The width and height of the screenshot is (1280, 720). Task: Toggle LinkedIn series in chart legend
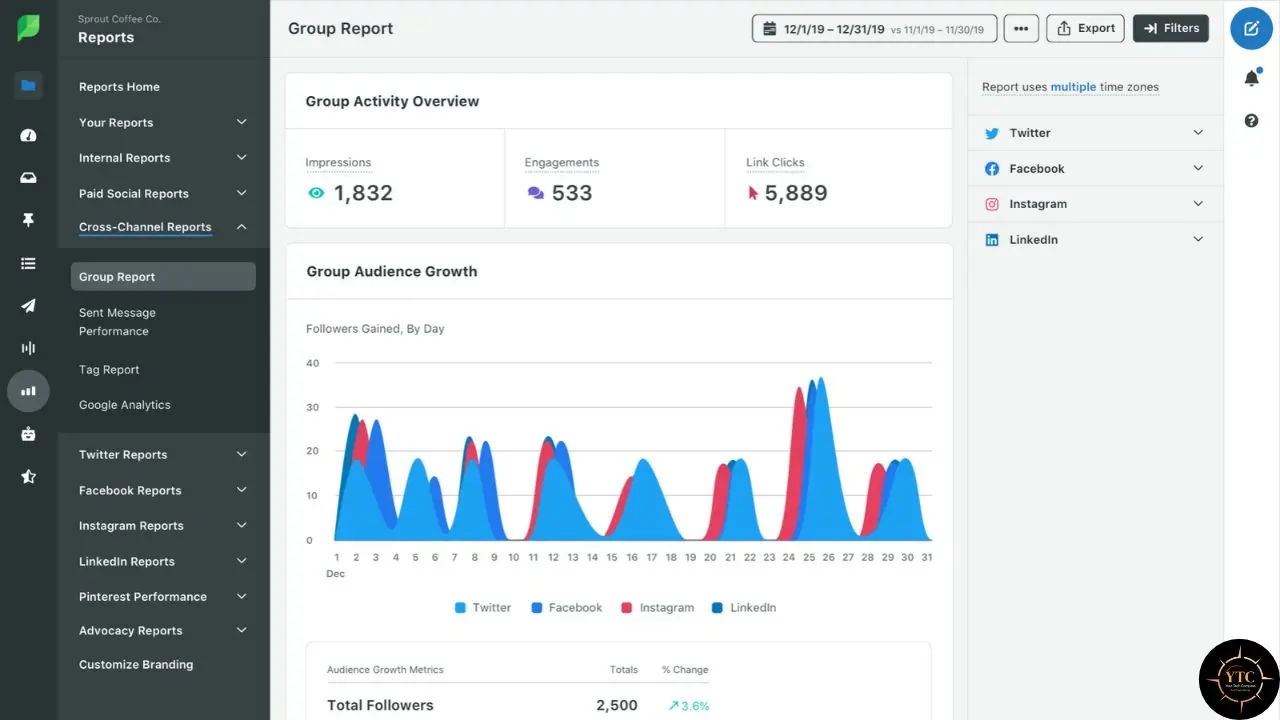744,607
